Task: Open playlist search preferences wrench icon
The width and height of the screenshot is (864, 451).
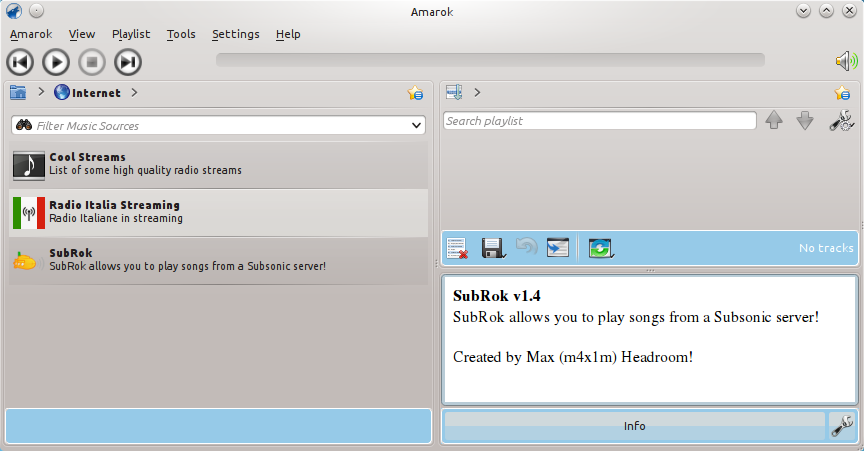Action: tap(842, 120)
